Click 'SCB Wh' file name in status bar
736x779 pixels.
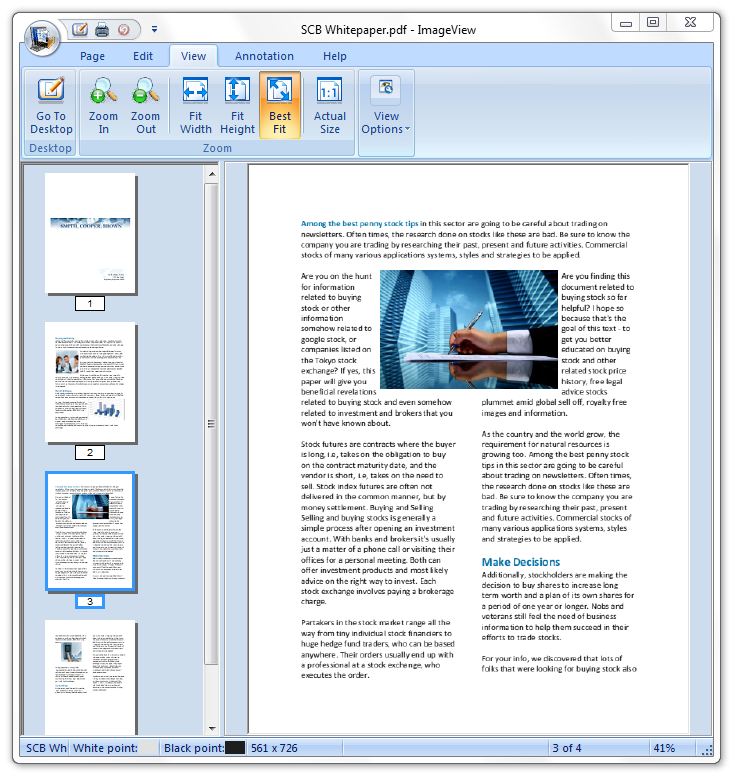(46, 748)
